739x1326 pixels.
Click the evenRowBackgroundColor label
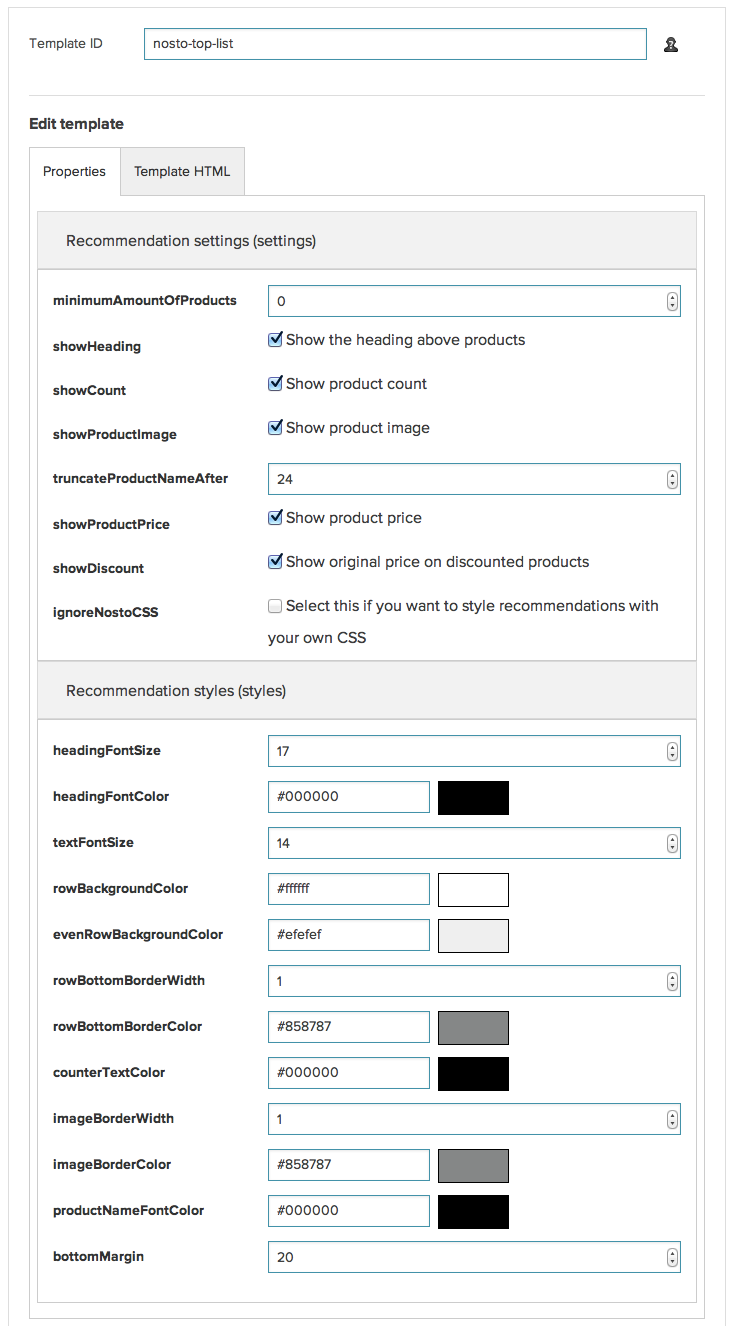(138, 935)
